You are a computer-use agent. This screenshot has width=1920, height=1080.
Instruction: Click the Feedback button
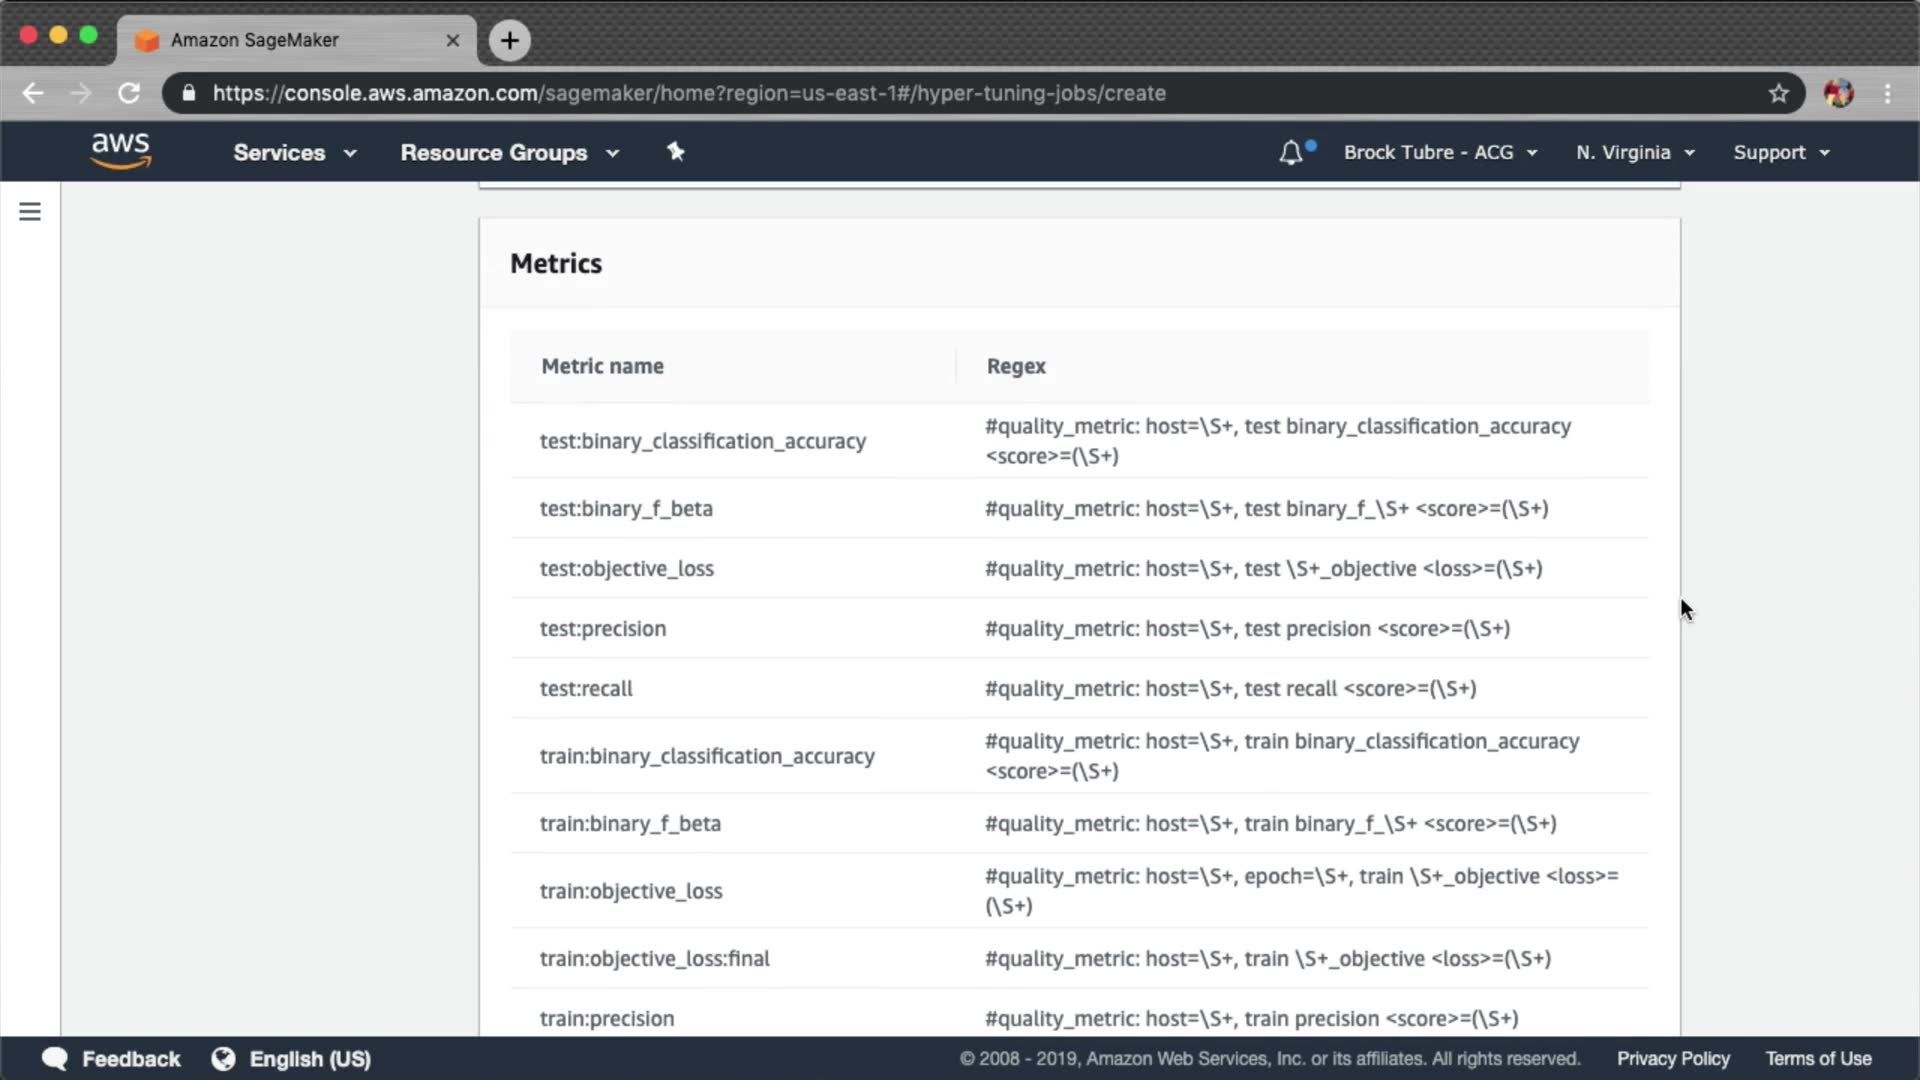coord(111,1059)
